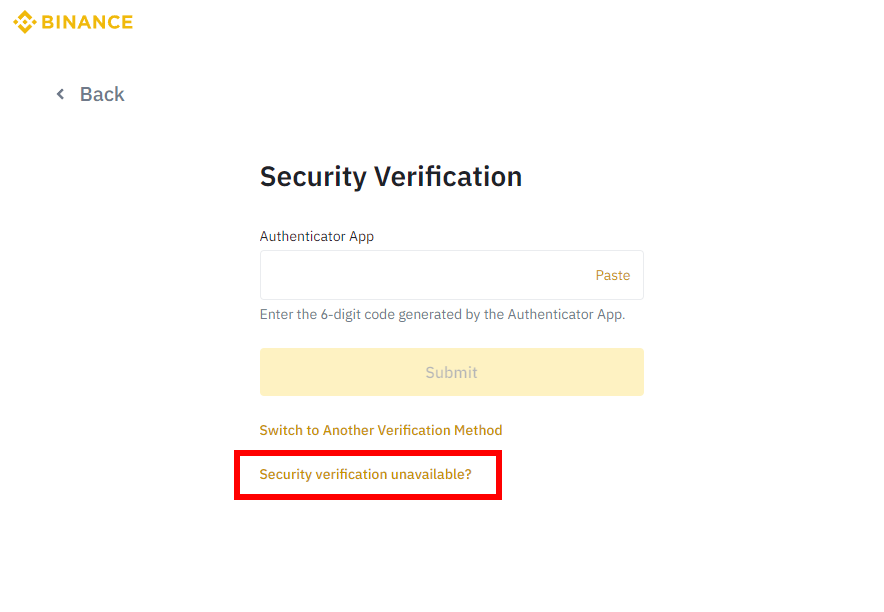Click the 6-digit code helper text
This screenshot has width=884, height=612.
tap(442, 314)
